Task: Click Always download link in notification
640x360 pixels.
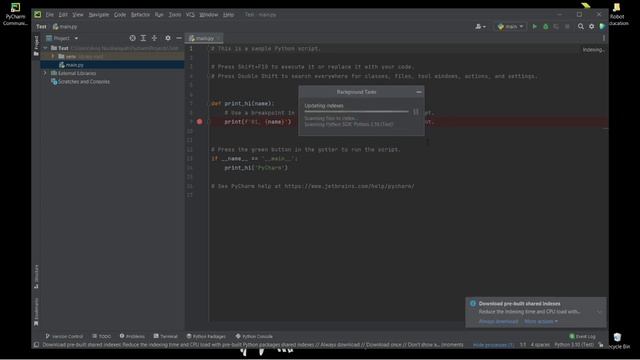Action: (x=498, y=322)
